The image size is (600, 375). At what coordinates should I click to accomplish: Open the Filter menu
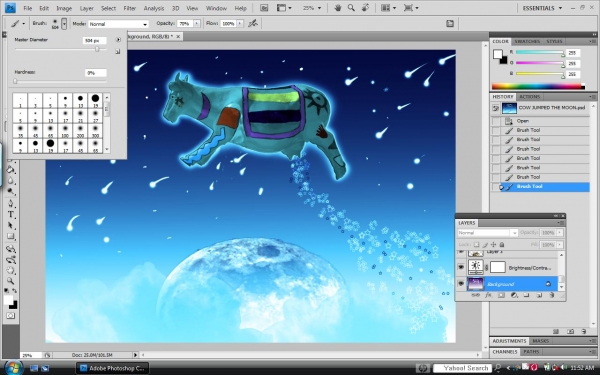[130, 8]
